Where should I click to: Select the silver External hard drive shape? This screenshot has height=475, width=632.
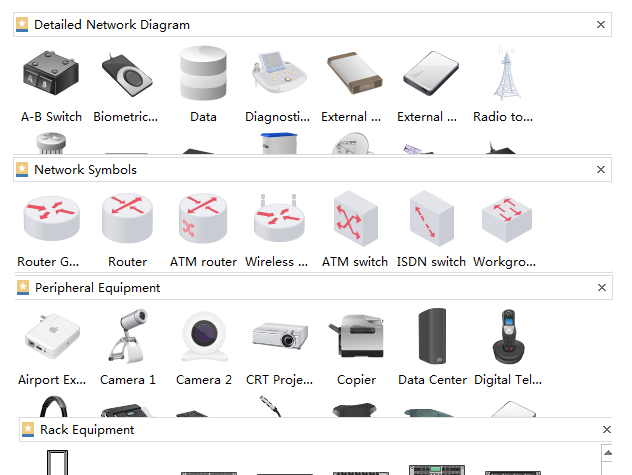click(431, 73)
